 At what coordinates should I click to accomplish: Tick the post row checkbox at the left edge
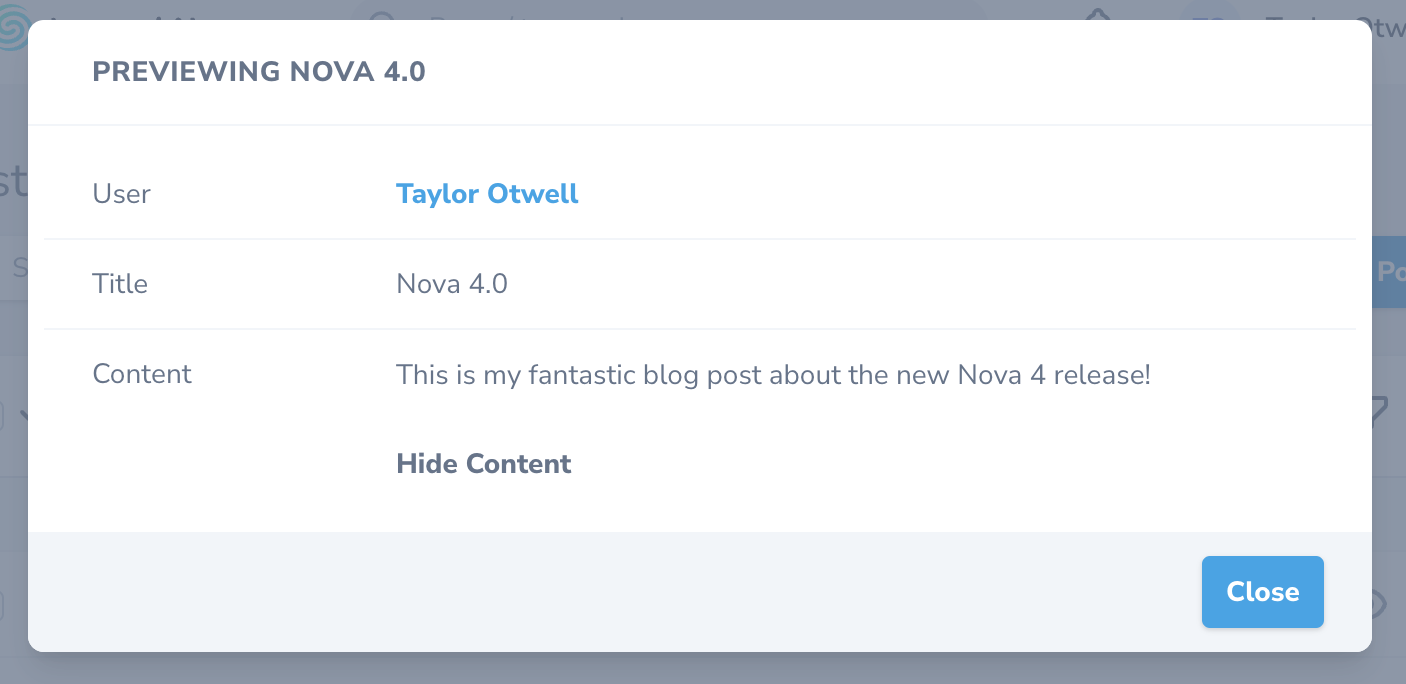pos(3,606)
